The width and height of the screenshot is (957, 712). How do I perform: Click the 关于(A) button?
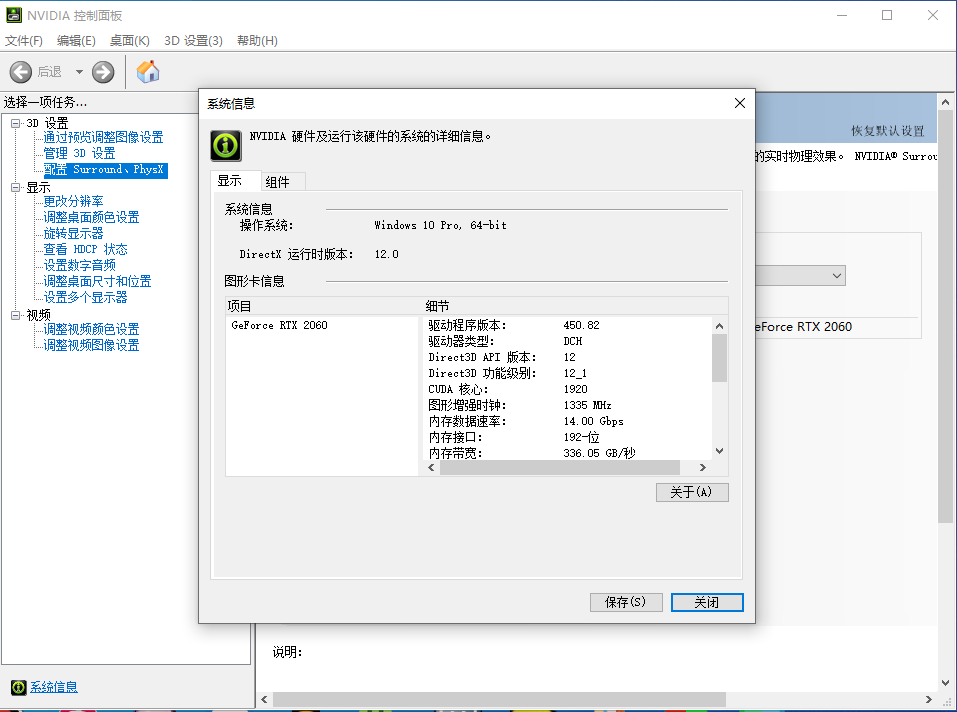coord(692,492)
